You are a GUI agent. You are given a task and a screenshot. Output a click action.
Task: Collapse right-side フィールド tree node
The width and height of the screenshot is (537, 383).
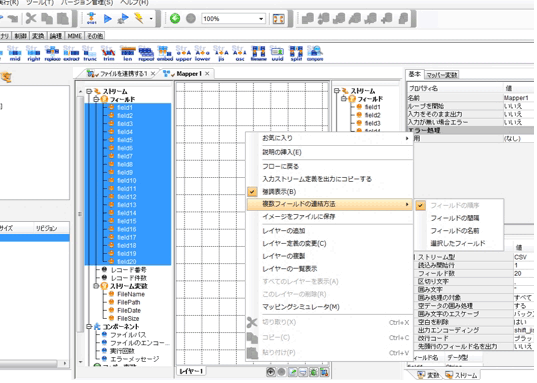pyautogui.click(x=344, y=99)
